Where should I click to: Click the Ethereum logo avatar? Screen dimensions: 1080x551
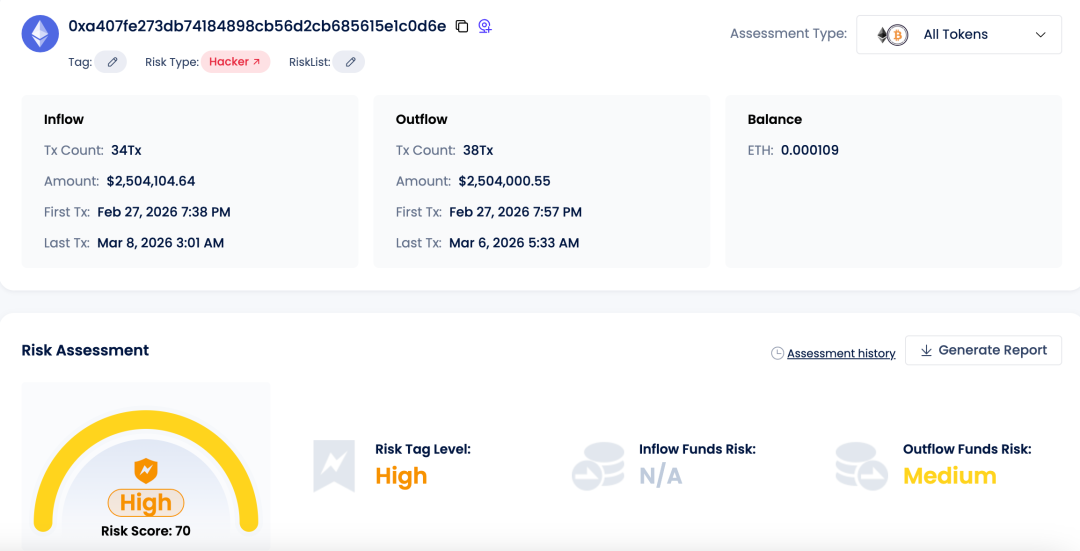pyautogui.click(x=40, y=34)
